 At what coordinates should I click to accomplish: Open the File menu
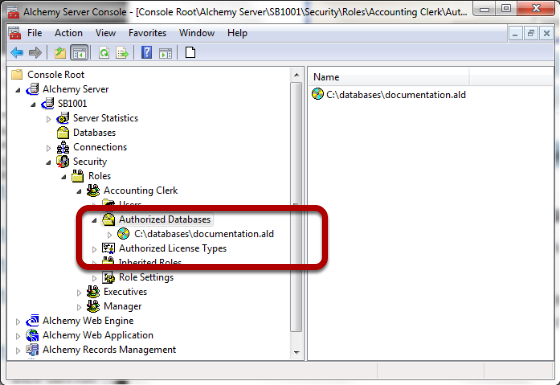point(35,33)
